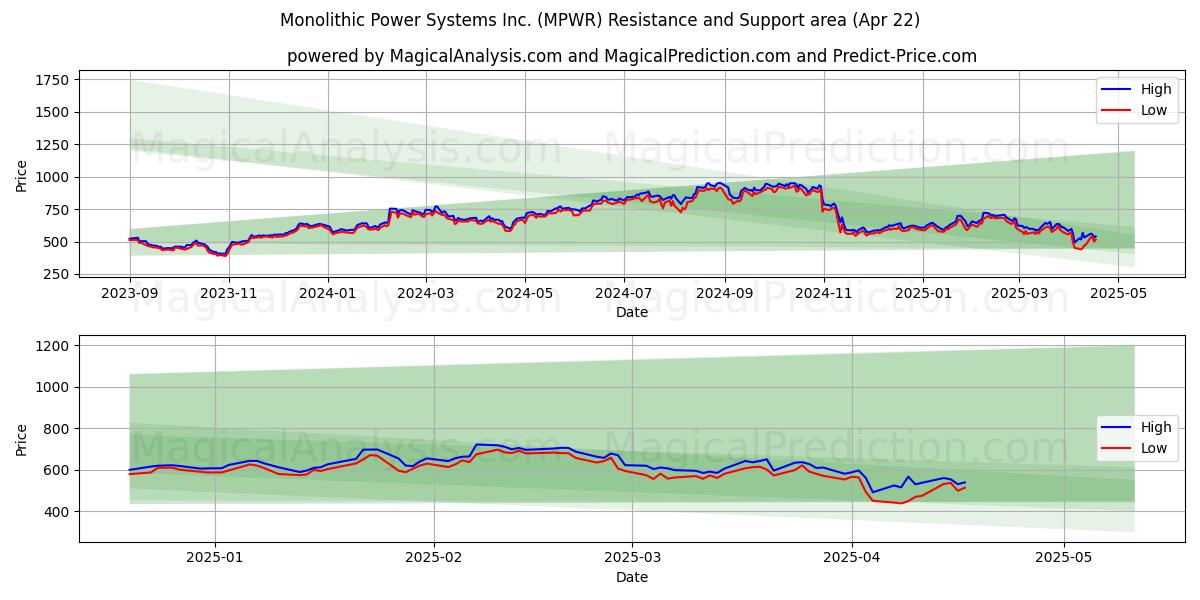Click the 2025-04 tick on bottom chart
This screenshot has width=1200, height=600.
pos(852,560)
